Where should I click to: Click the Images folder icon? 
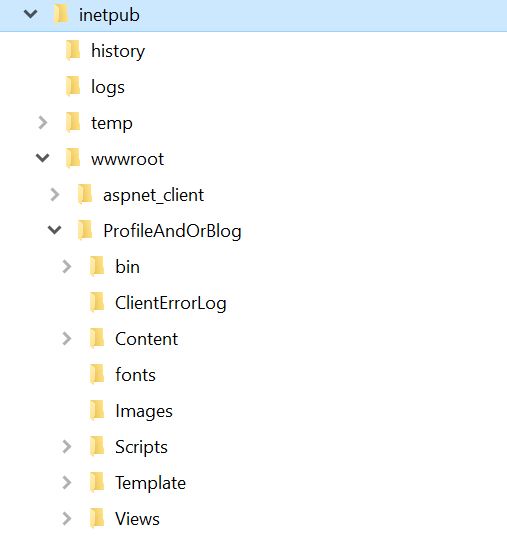tap(97, 410)
